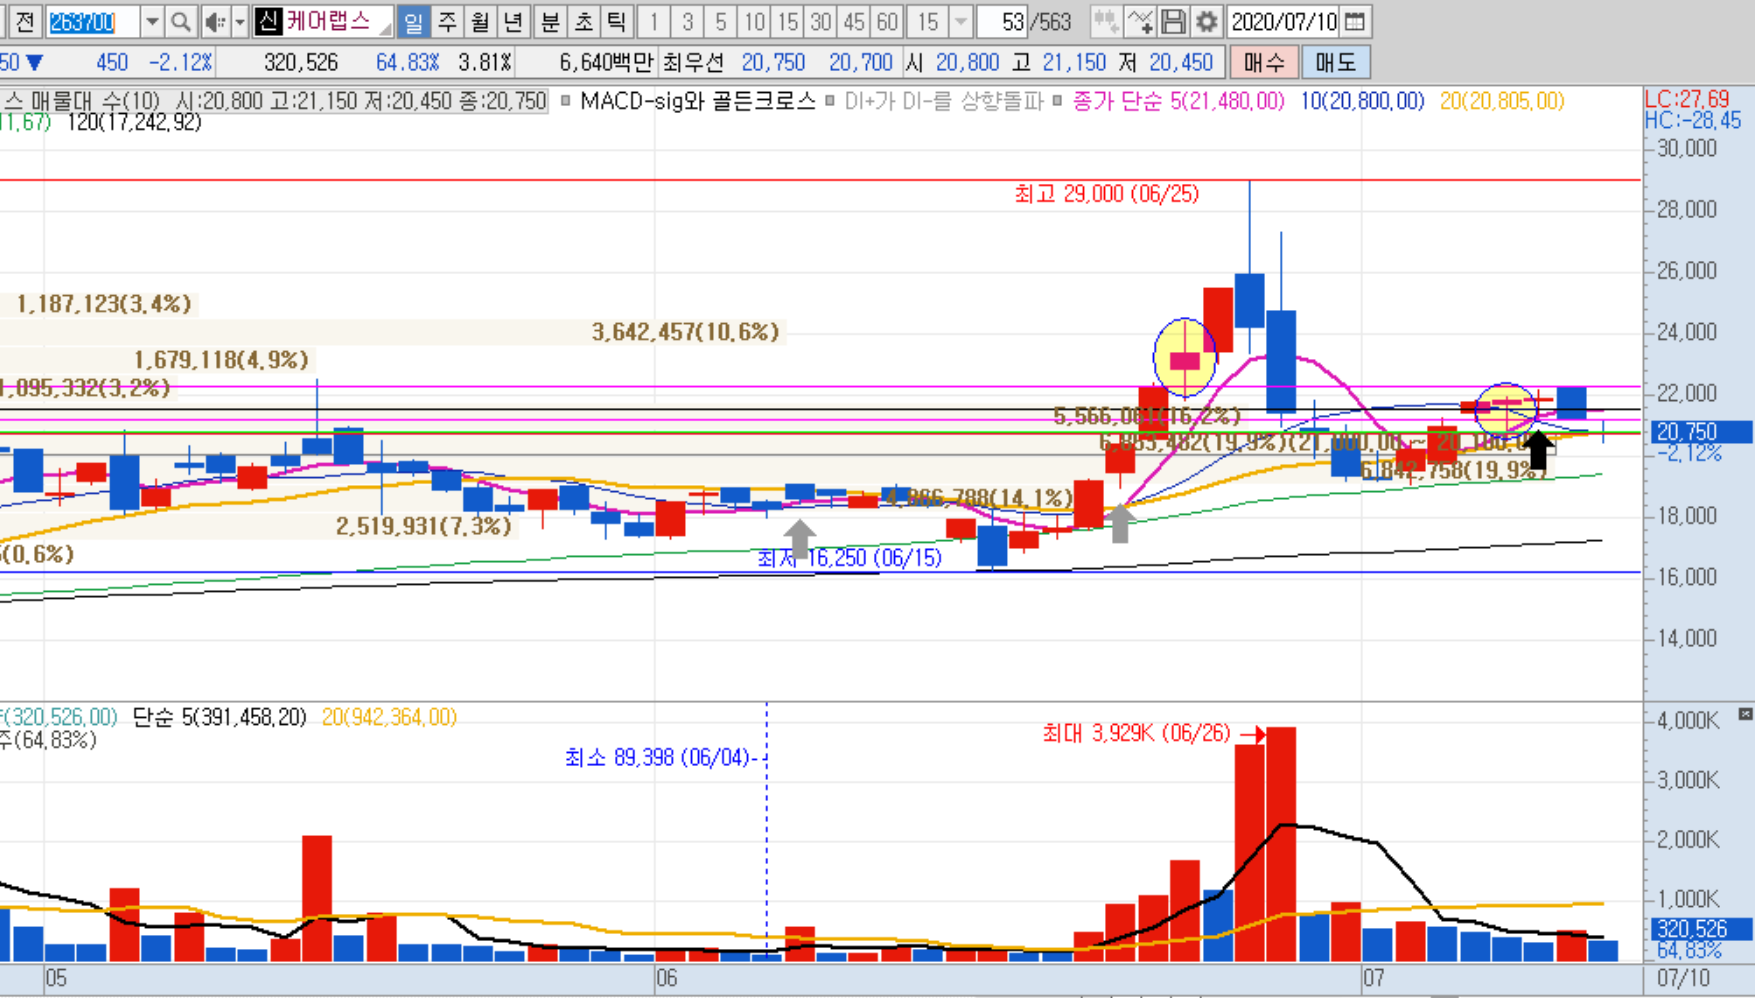The width and height of the screenshot is (1755, 998).
Task: Click the stock search magnifier icon
Action: click(180, 21)
